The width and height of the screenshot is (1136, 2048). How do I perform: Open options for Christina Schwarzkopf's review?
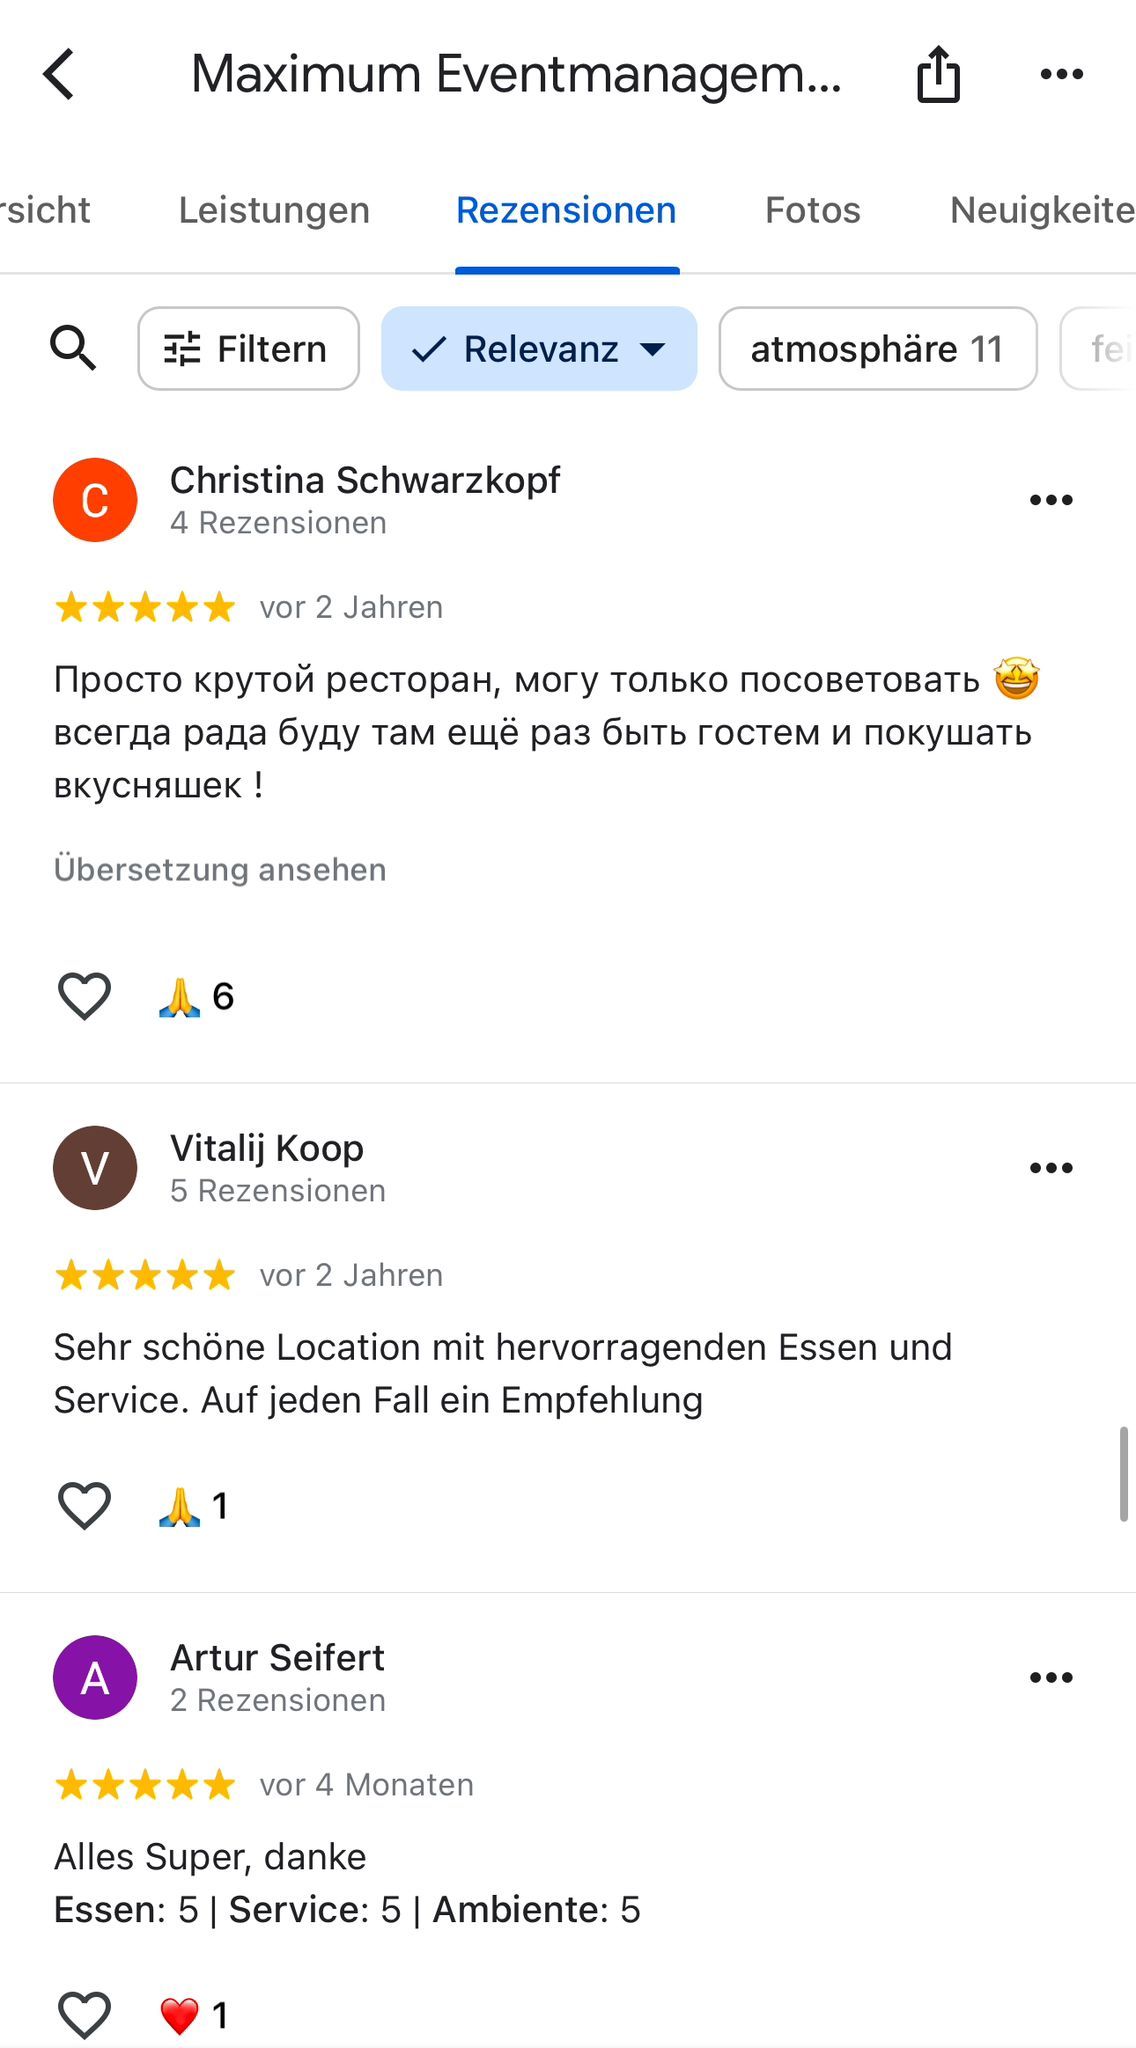click(x=1050, y=500)
